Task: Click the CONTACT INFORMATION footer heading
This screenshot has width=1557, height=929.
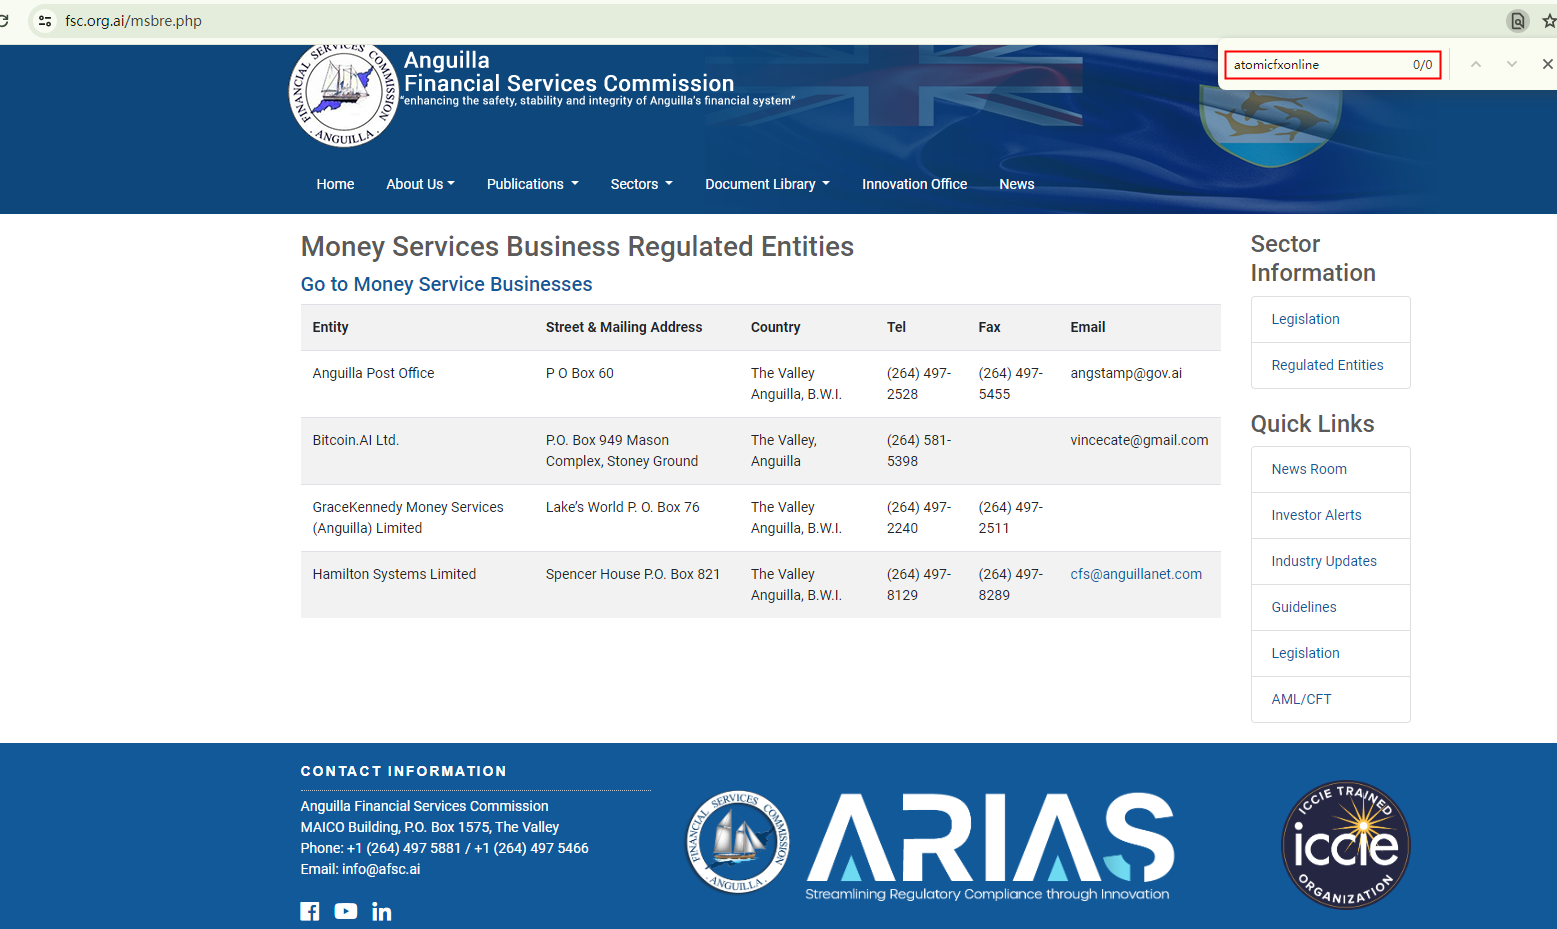Action: (404, 771)
